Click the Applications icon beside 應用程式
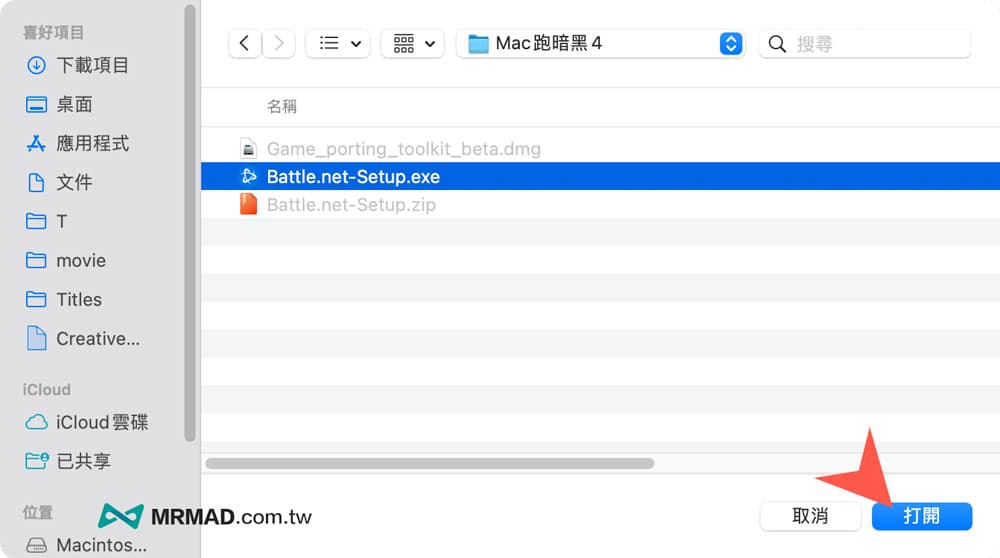This screenshot has width=1000, height=558. coord(36,143)
